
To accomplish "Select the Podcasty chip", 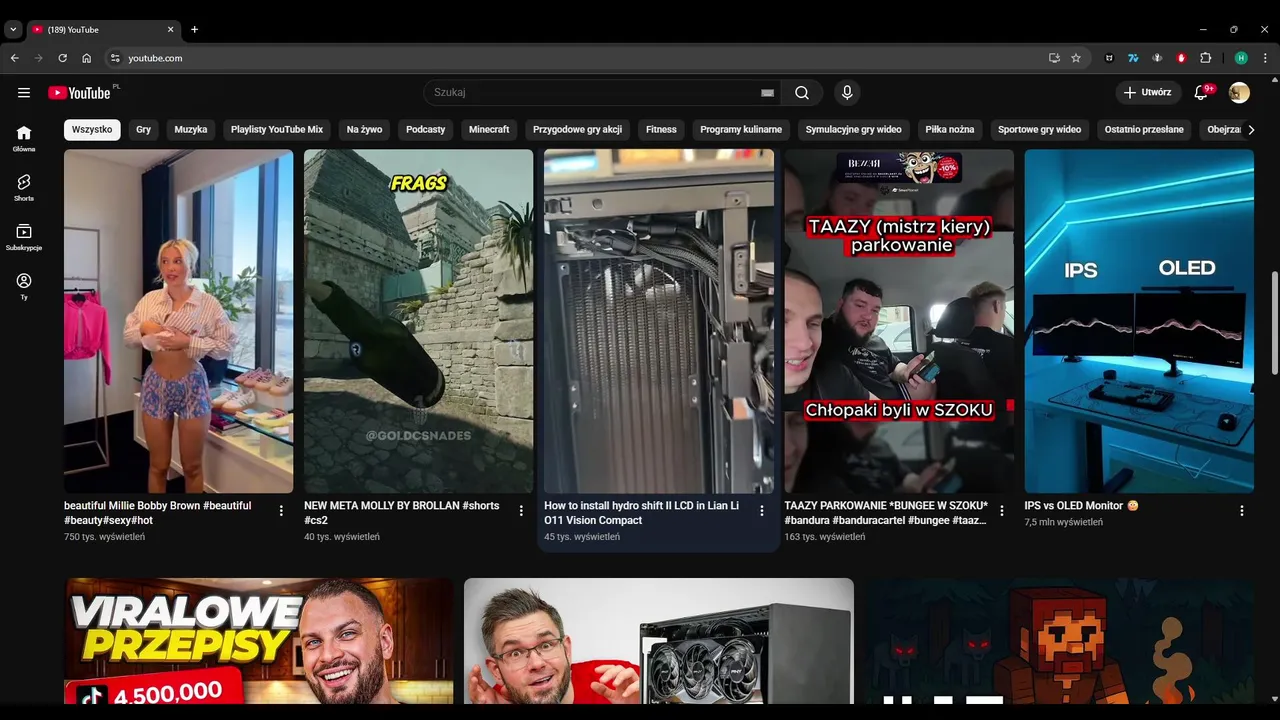I will click(x=426, y=130).
